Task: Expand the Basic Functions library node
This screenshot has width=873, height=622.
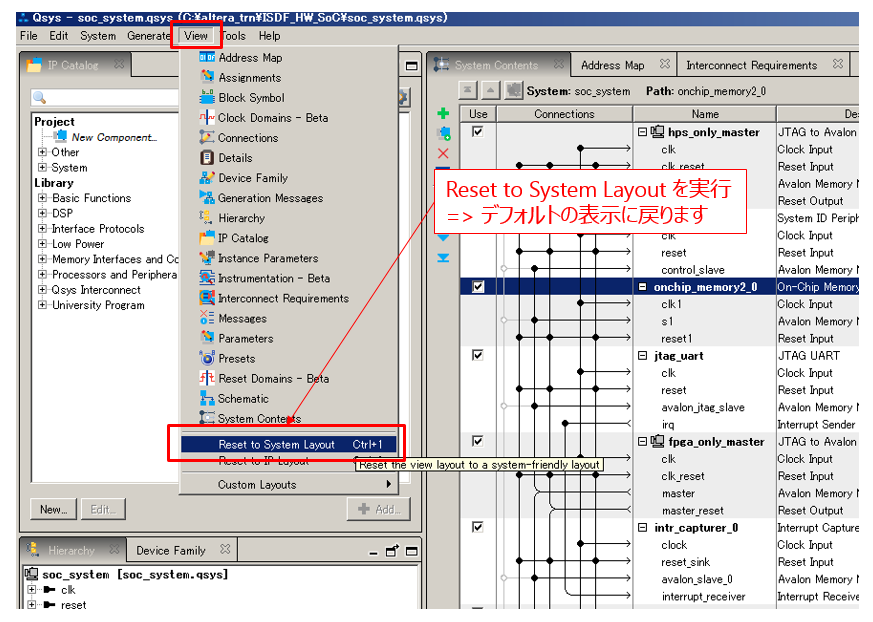Action: tap(43, 198)
